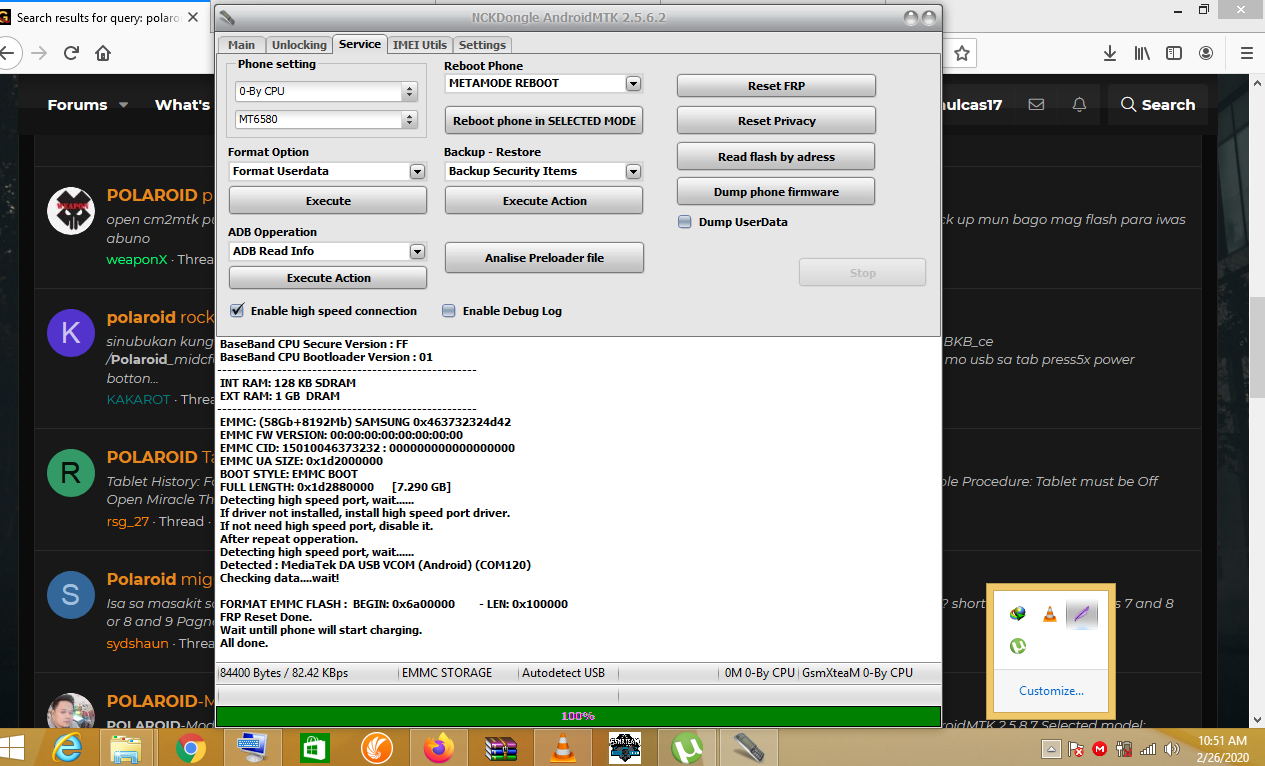This screenshot has width=1265, height=766.
Task: Switch to NCKDongle phone icon in taskbar
Action: point(749,747)
